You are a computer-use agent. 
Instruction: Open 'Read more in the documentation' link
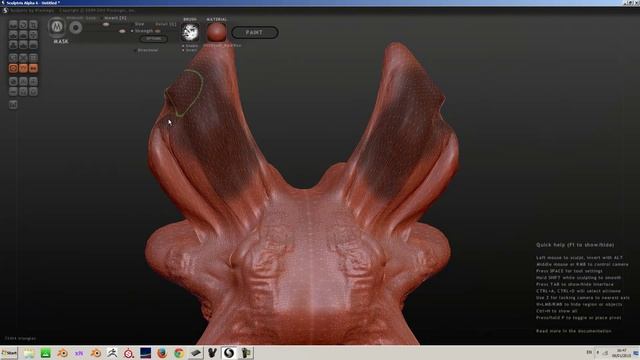573,331
